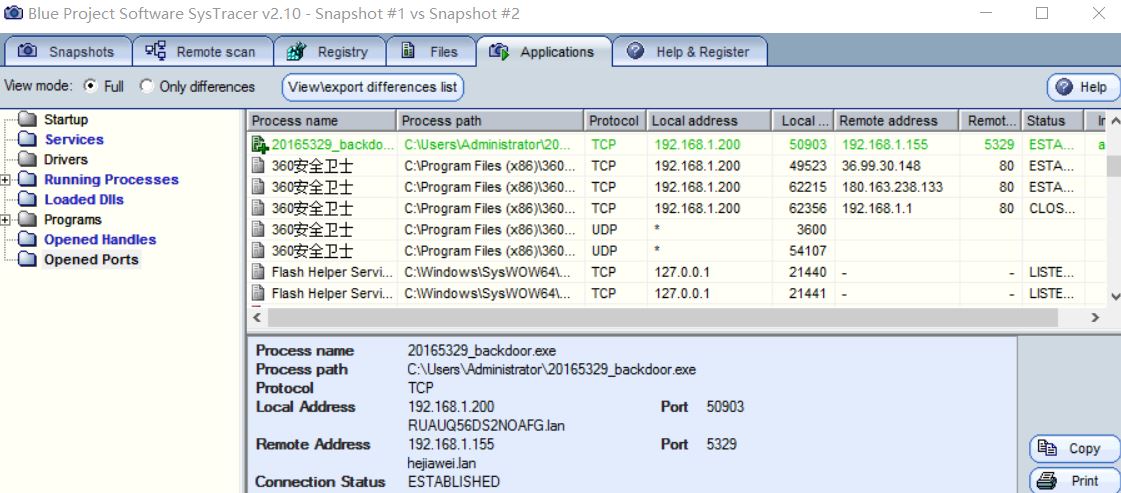Image resolution: width=1121 pixels, height=493 pixels.
Task: Click file icon of 360 row with port 49523
Action: (259, 166)
